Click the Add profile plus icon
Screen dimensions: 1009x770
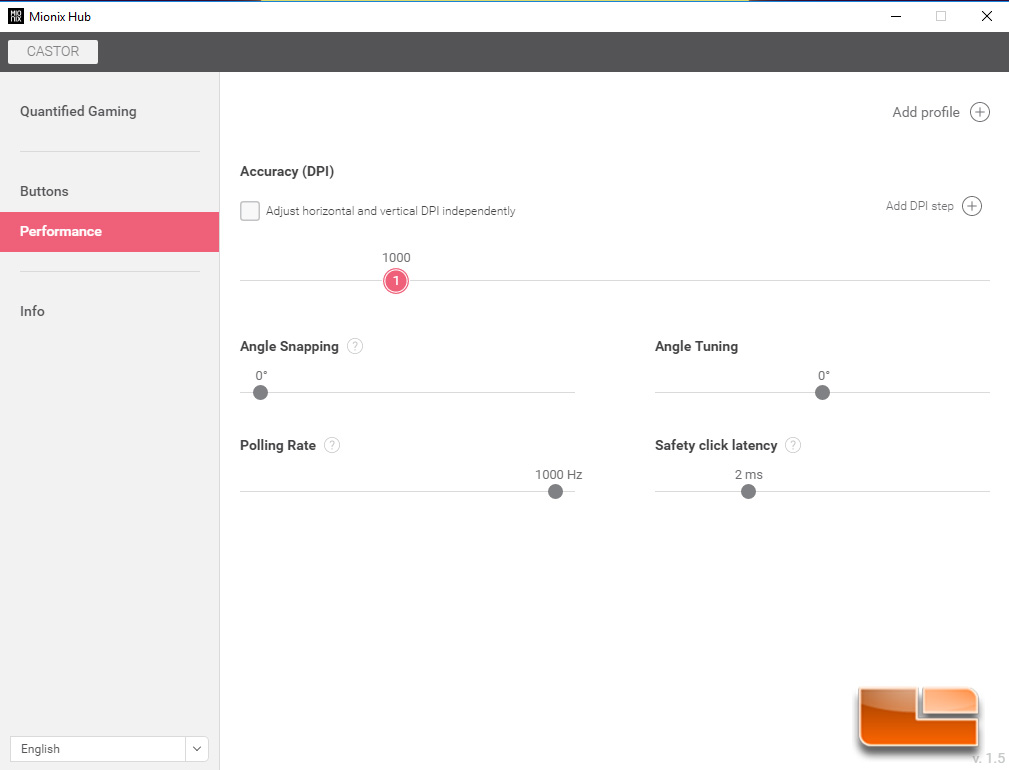[x=979, y=112]
